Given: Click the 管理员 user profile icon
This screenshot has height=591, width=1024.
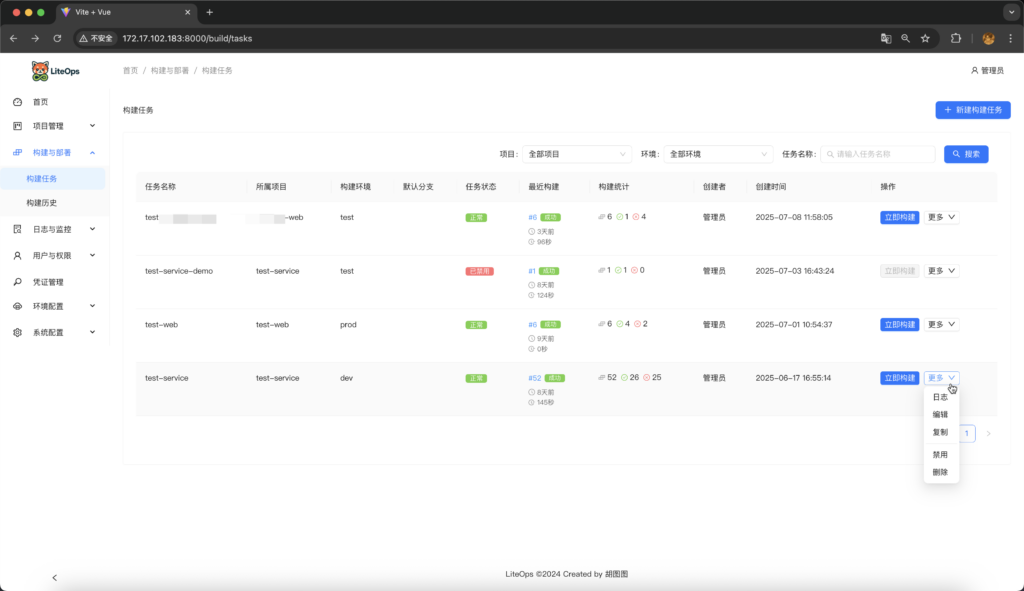Looking at the screenshot, I should point(974,71).
